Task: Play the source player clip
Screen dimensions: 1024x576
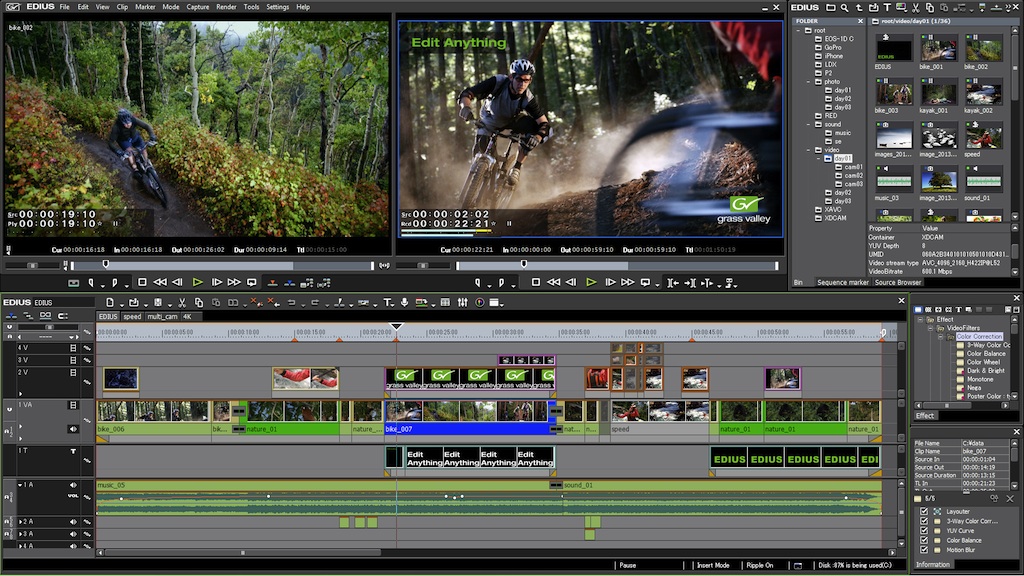Action: click(x=197, y=282)
